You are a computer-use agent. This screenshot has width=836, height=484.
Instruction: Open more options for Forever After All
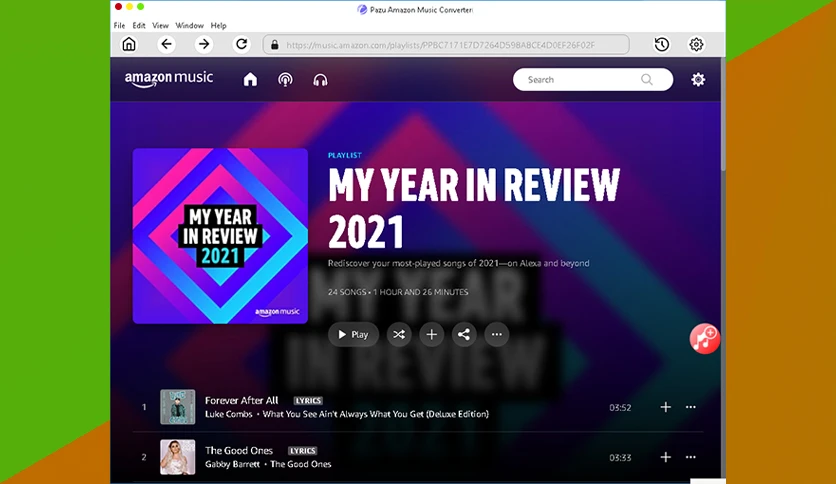(x=690, y=407)
